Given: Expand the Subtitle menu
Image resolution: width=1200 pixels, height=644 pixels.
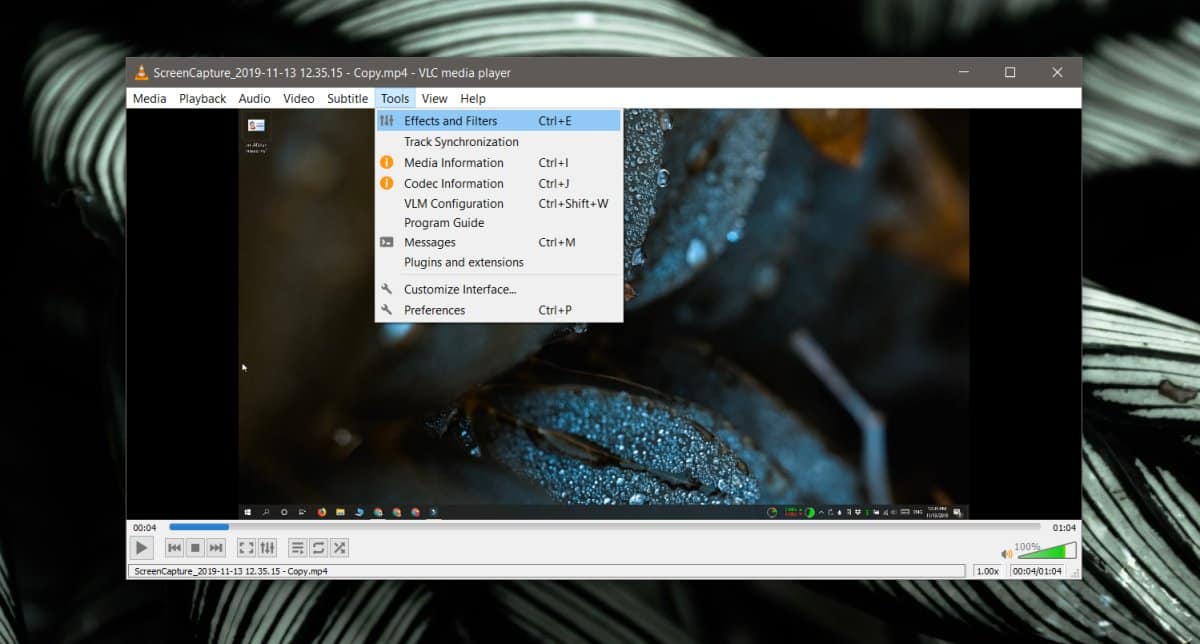Looking at the screenshot, I should point(347,98).
